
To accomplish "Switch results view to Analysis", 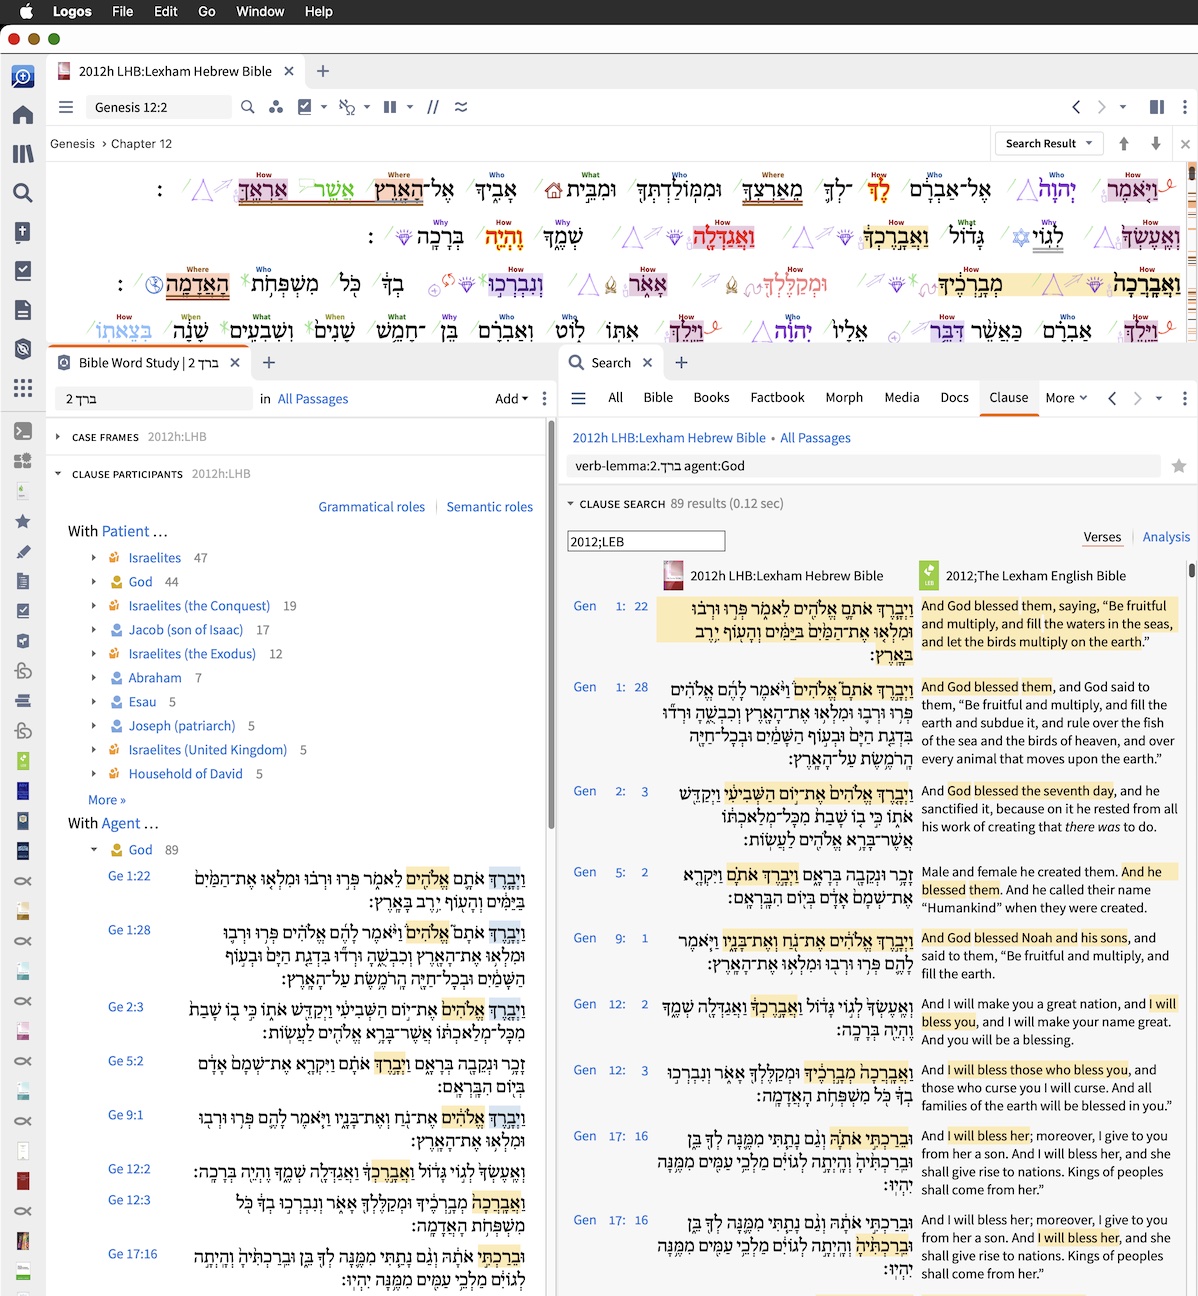I will pyautogui.click(x=1166, y=537).
